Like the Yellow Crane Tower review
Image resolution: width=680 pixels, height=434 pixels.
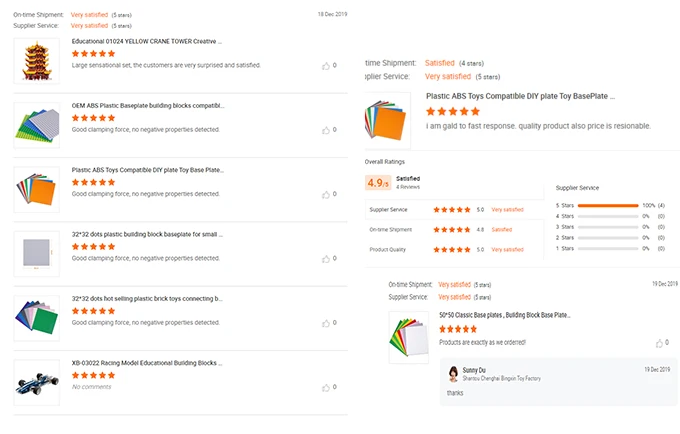click(x=327, y=66)
